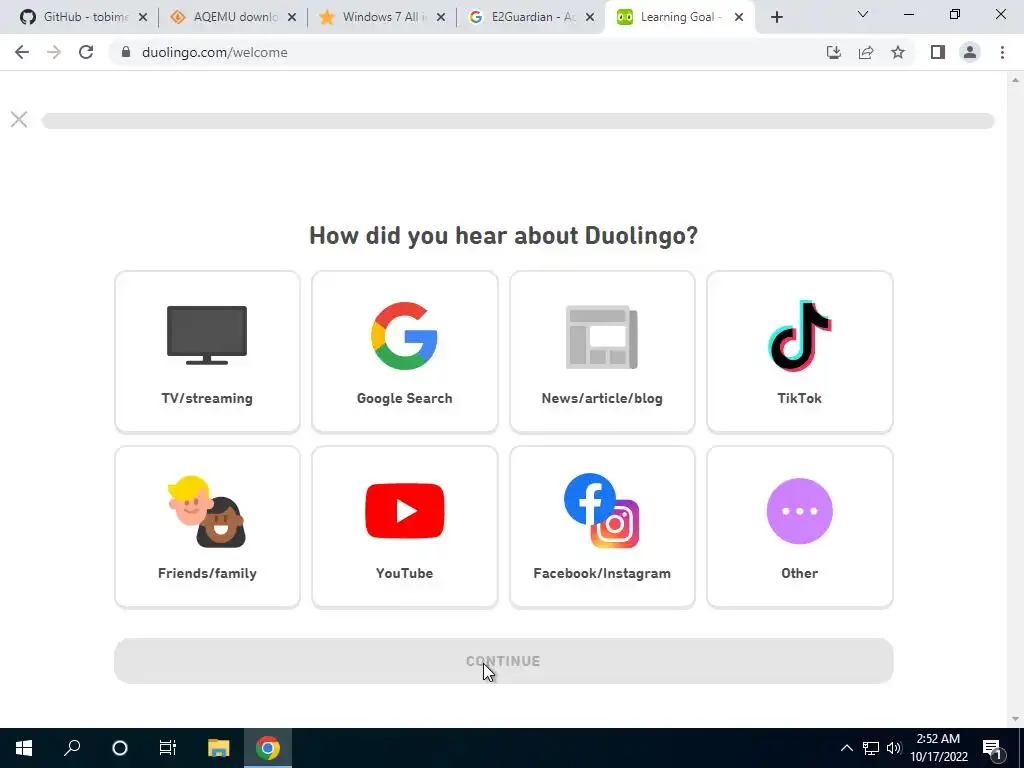The height and width of the screenshot is (768, 1024).
Task: Click the page scrollbar down arrow
Action: pyautogui.click(x=1015, y=719)
